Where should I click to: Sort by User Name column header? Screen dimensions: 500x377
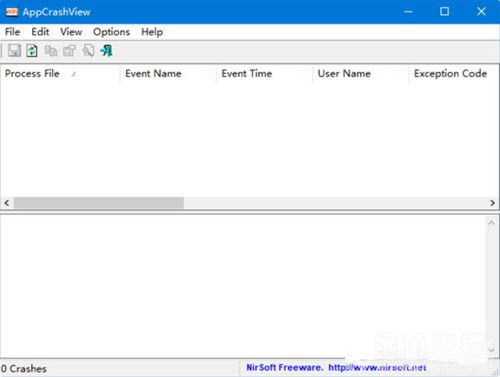click(x=361, y=73)
